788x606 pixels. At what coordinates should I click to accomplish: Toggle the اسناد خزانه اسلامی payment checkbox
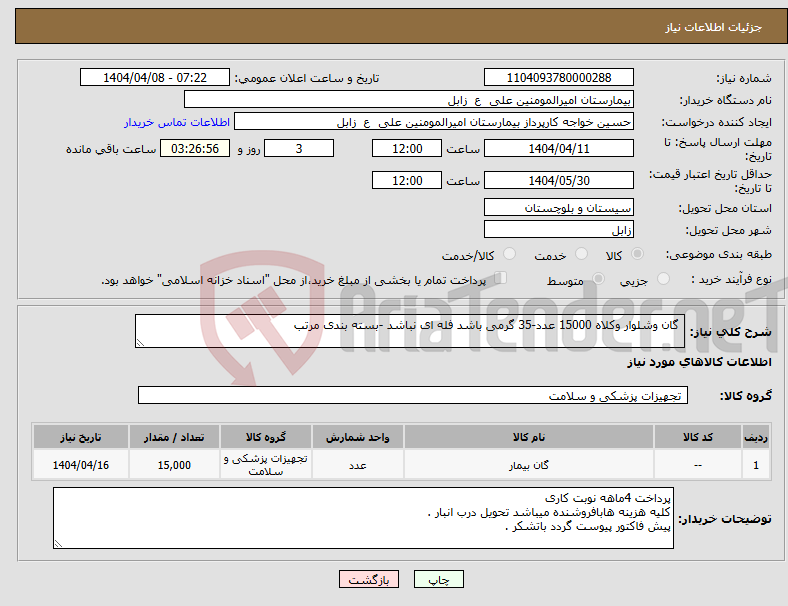click(501, 278)
